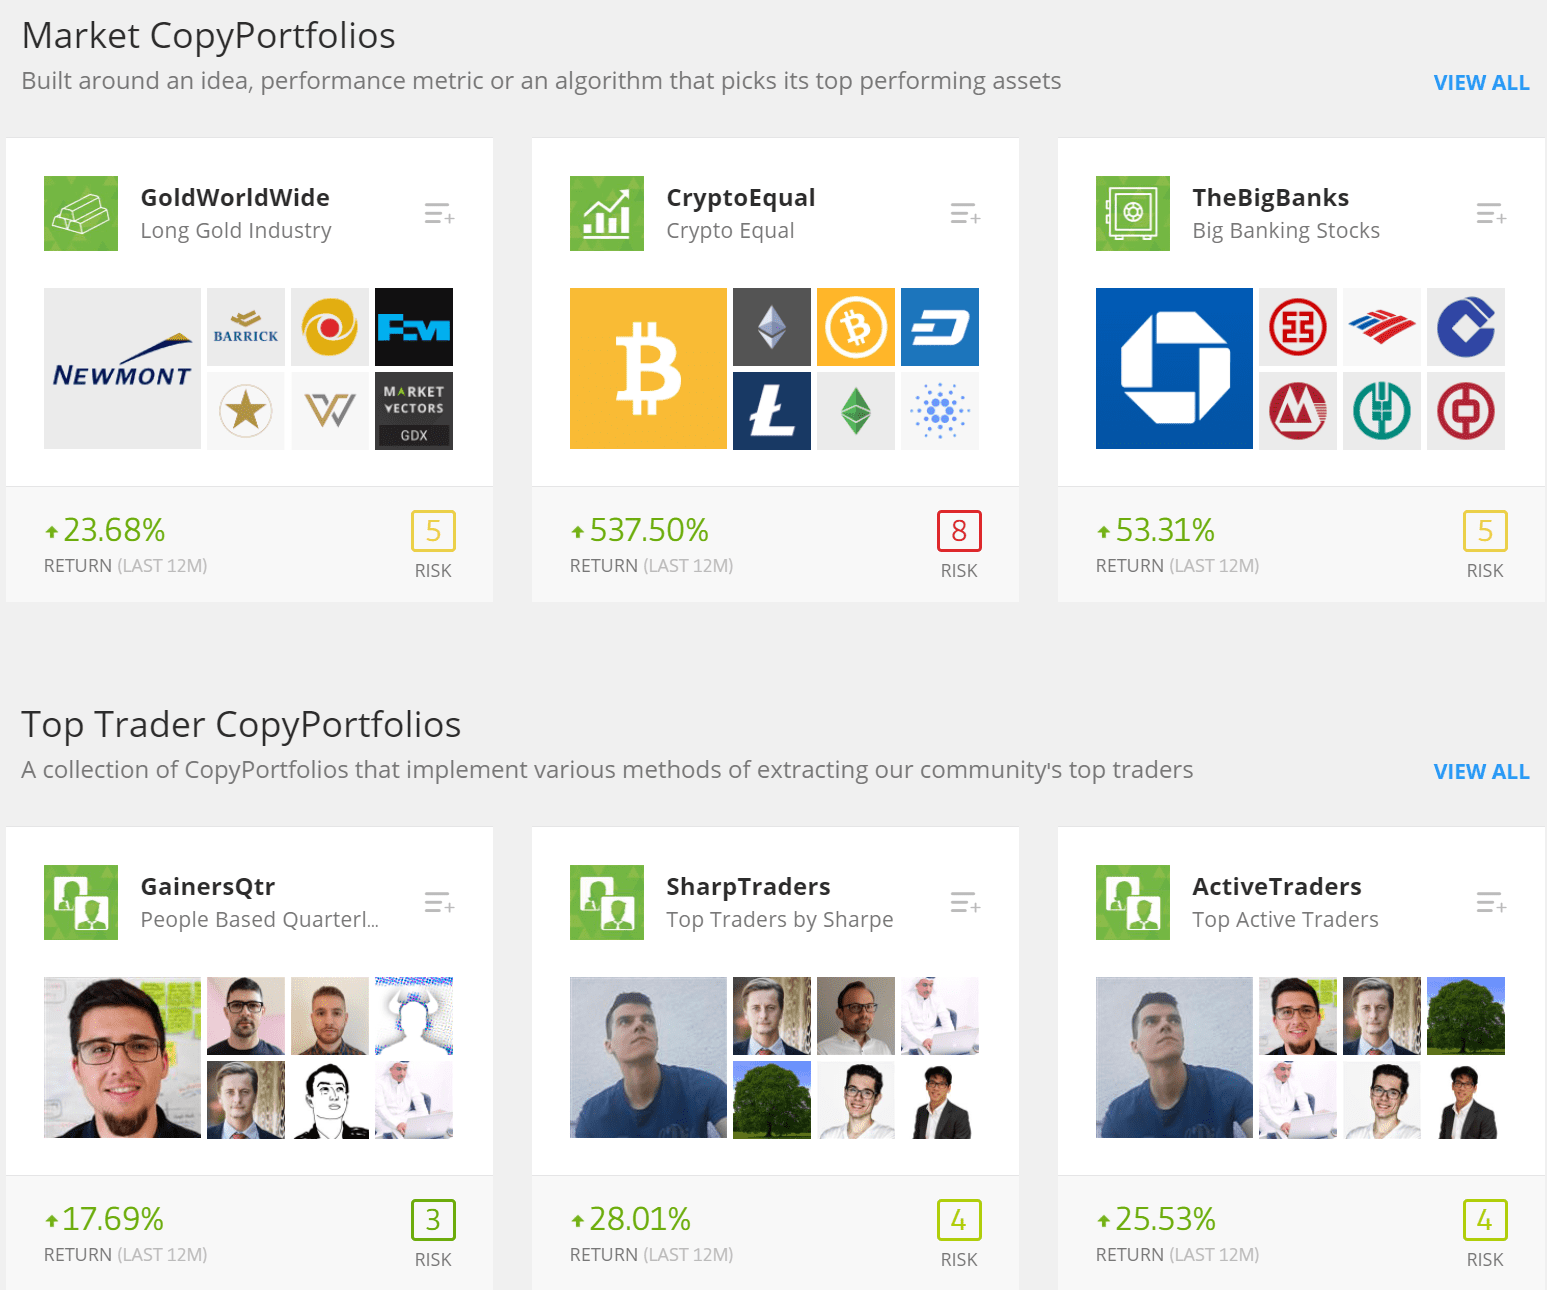Select the green bank logo tile
Viewport: 1547px width, 1290px height.
[1382, 411]
